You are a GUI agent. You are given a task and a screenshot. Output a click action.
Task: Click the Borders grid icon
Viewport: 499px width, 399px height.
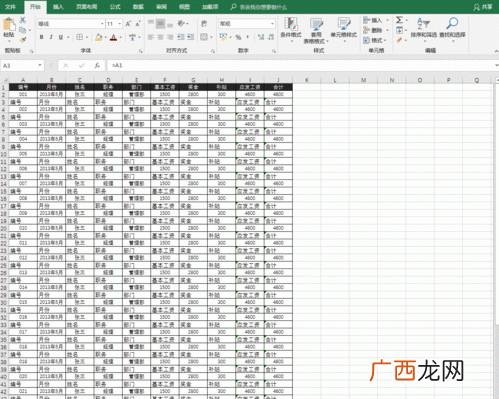(x=79, y=37)
